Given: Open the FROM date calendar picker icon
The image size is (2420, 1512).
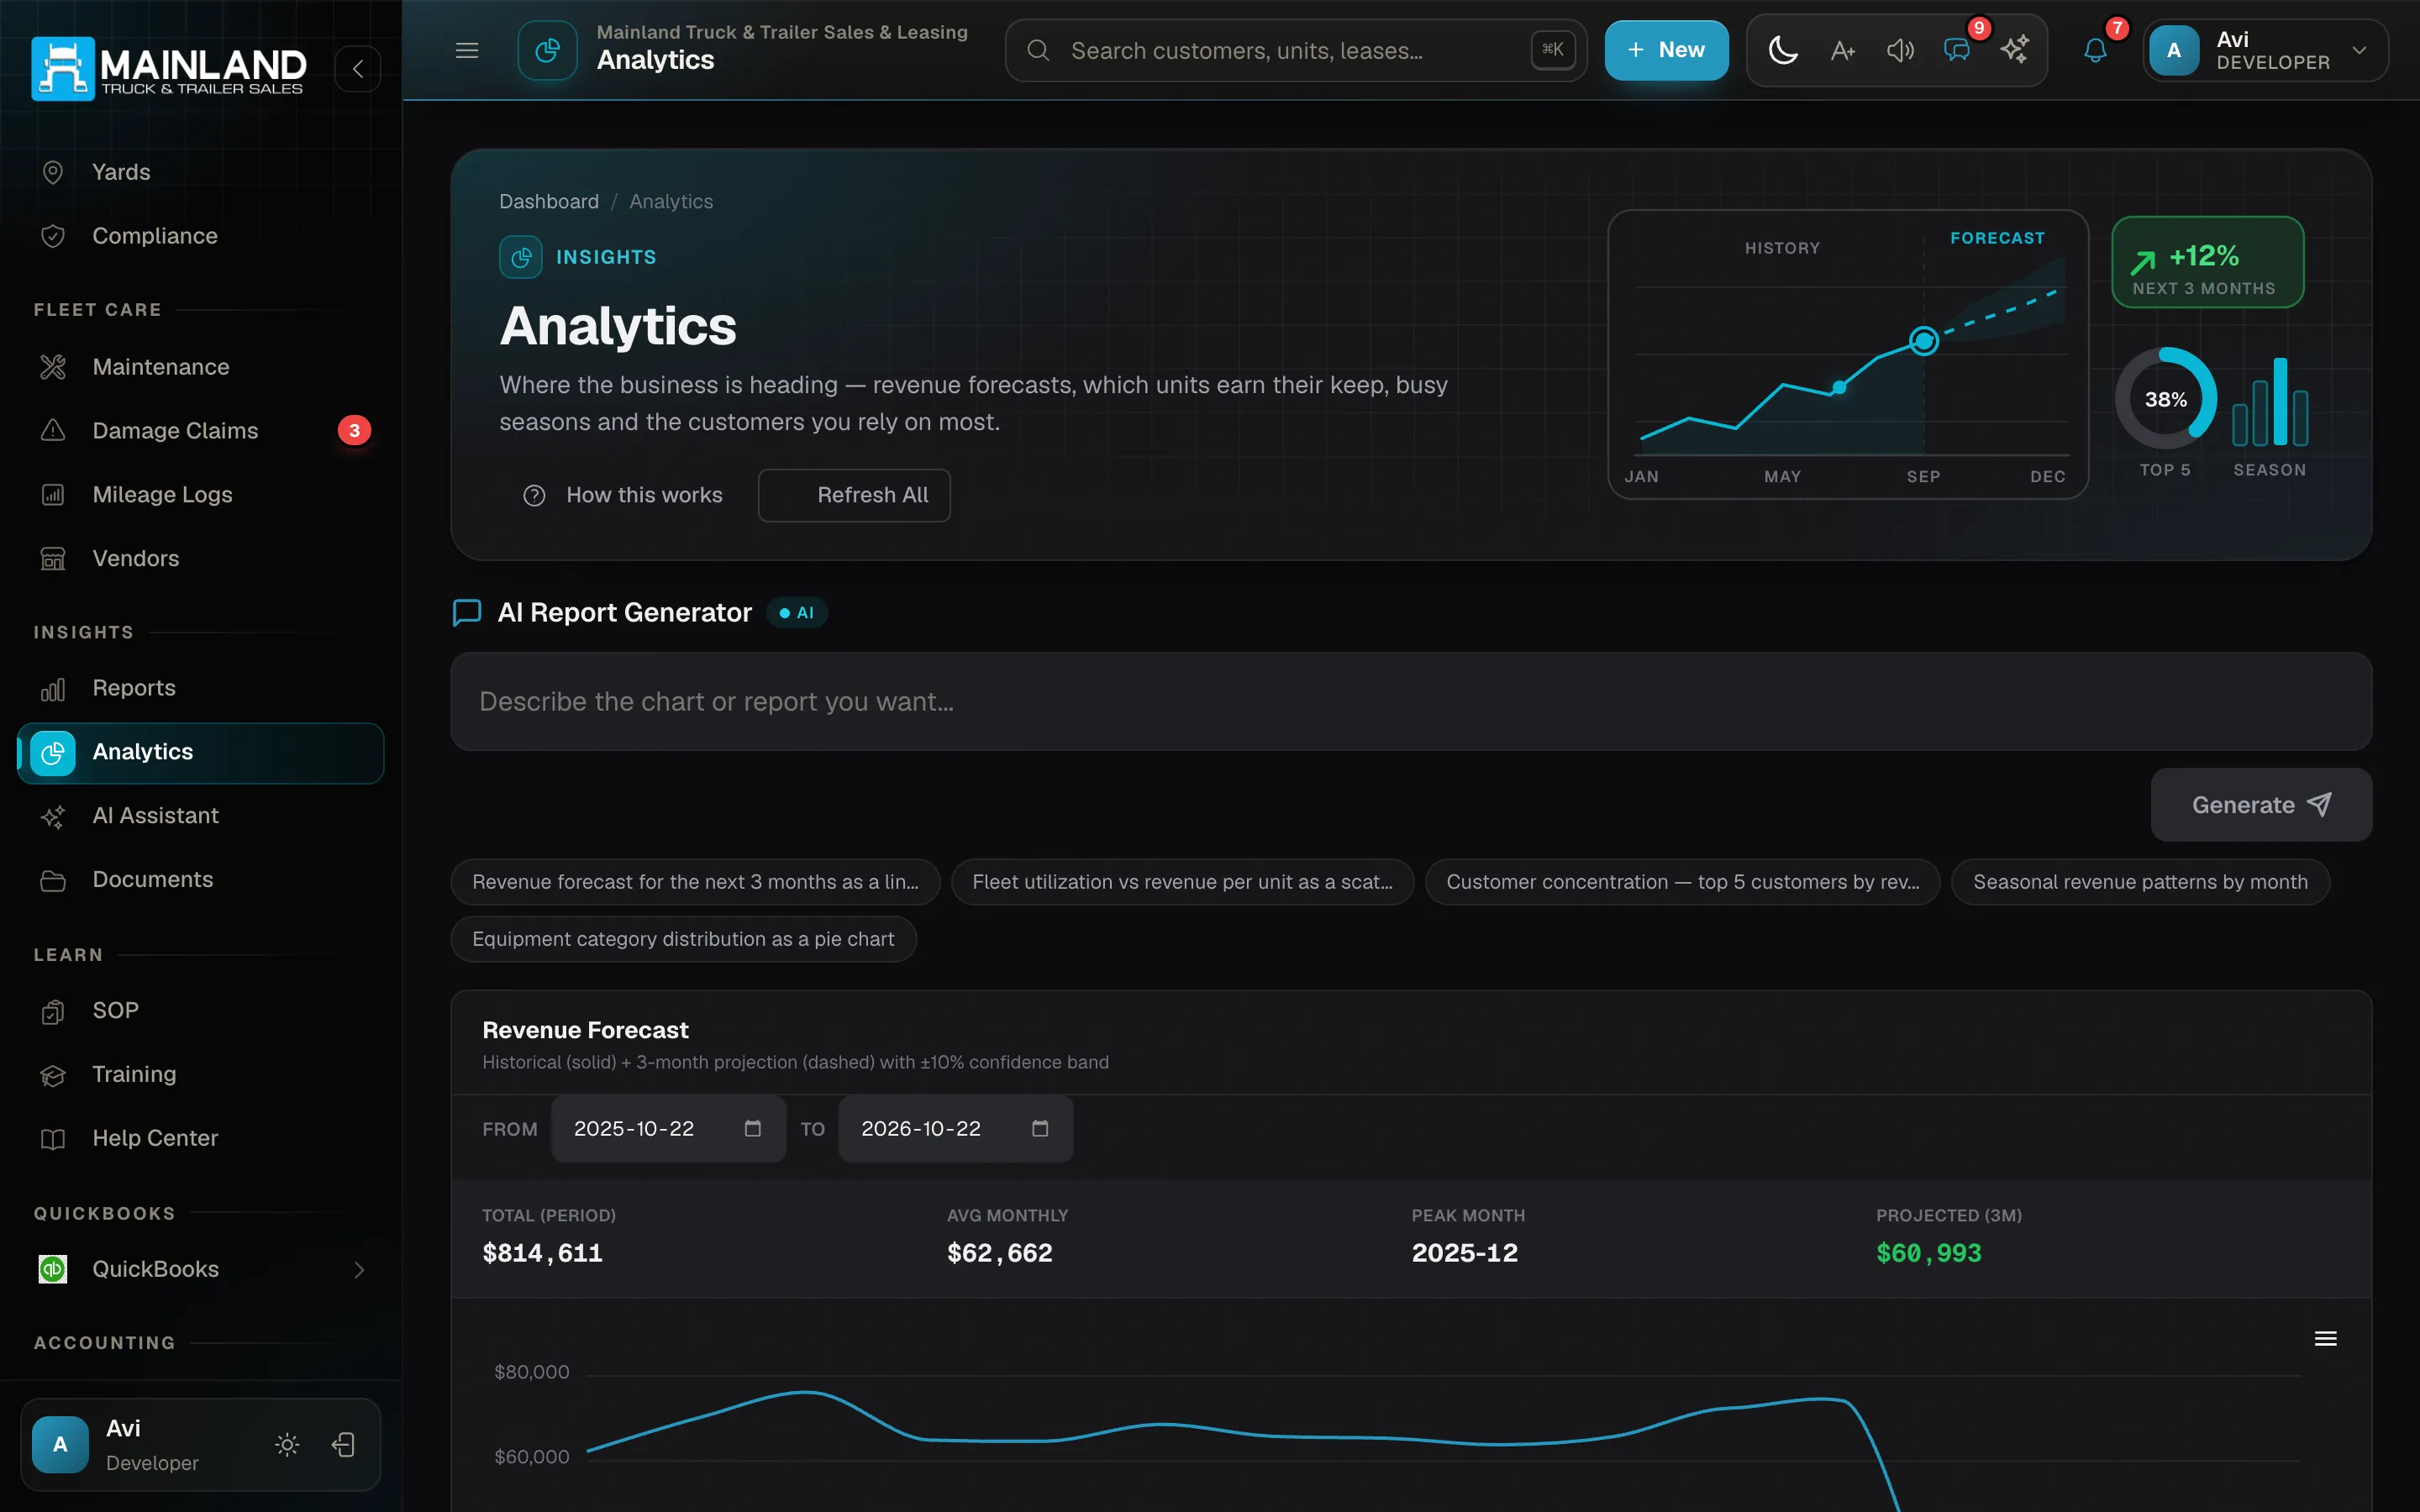Looking at the screenshot, I should 753,1128.
